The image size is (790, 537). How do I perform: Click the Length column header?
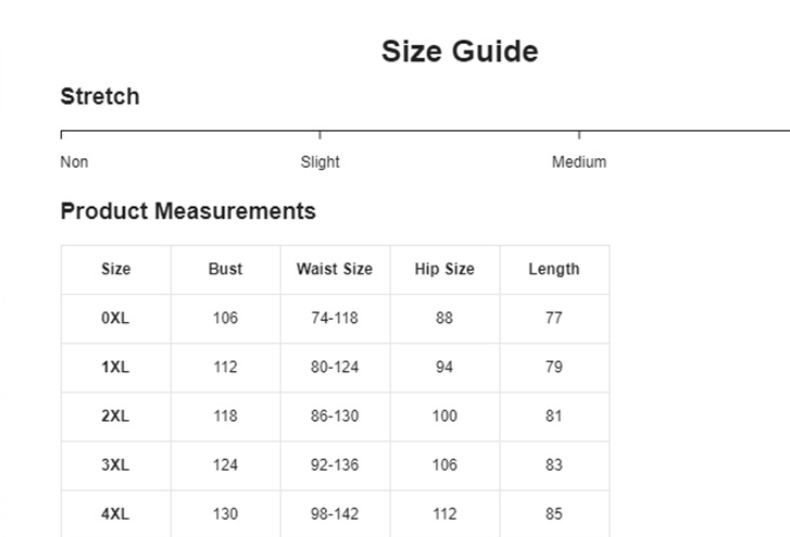(553, 269)
